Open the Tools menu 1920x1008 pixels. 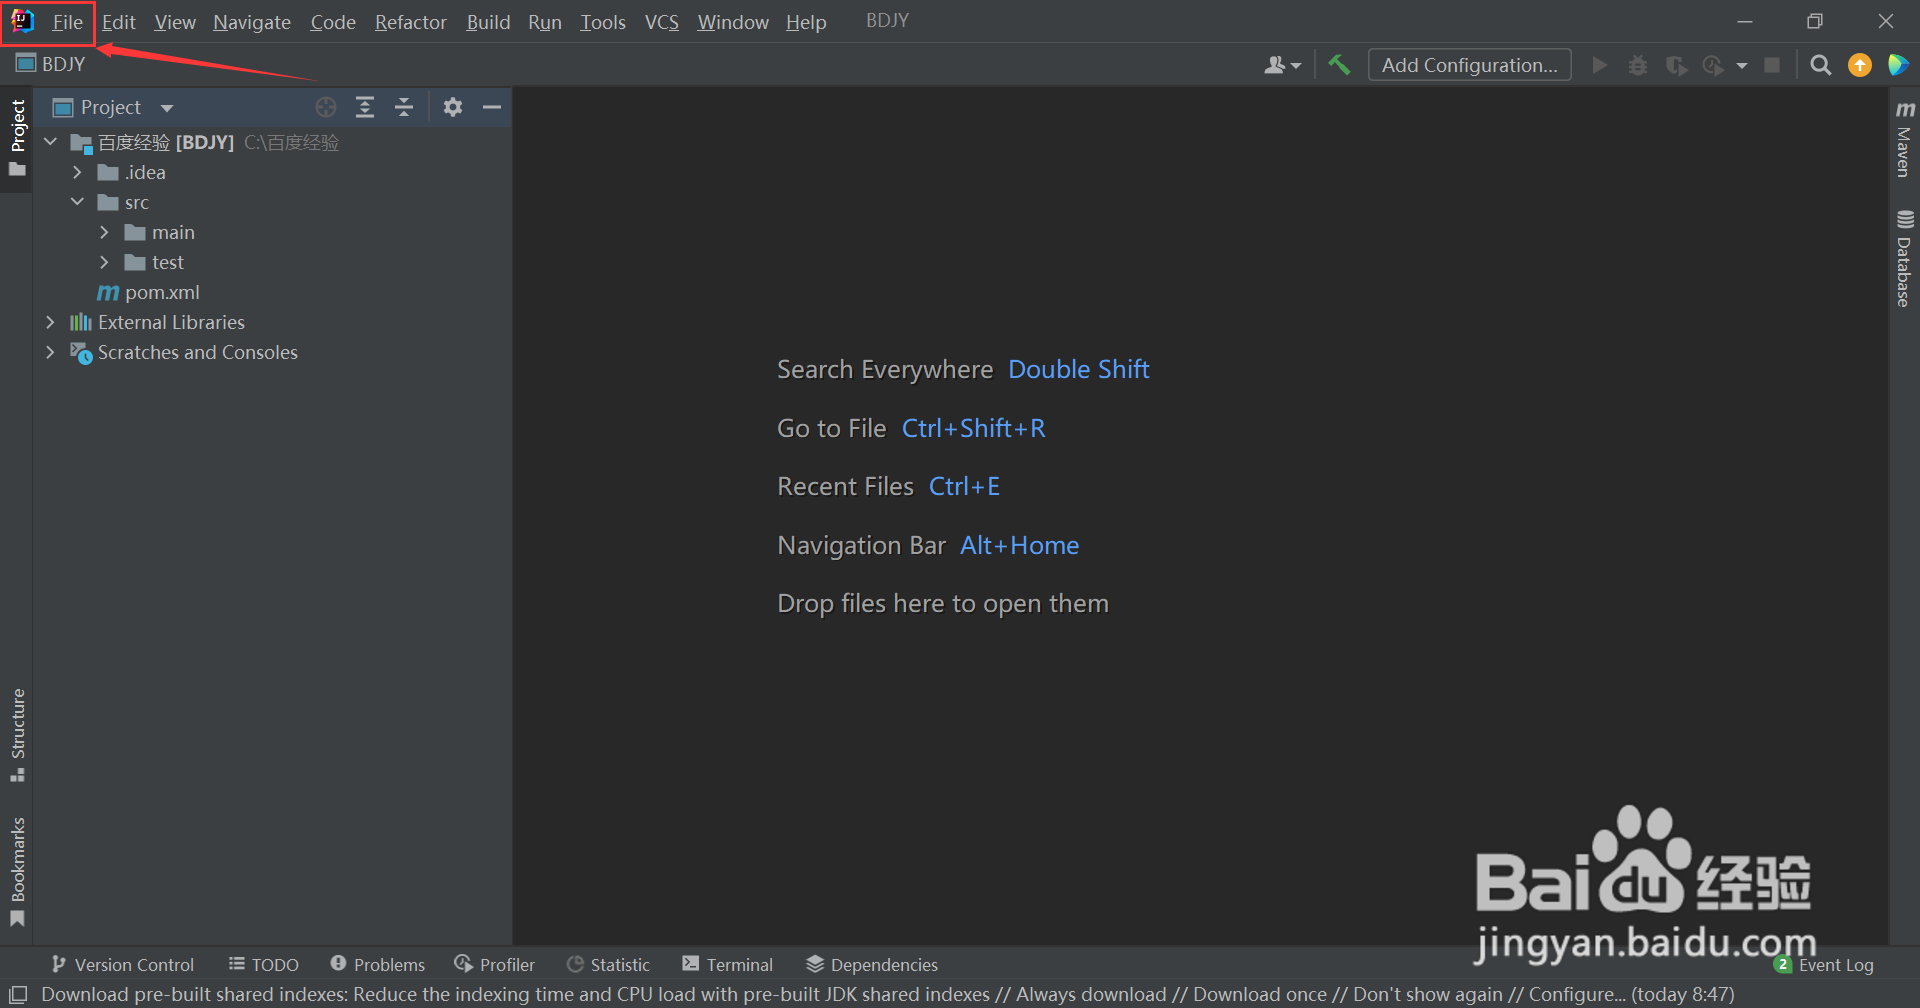[x=603, y=22]
